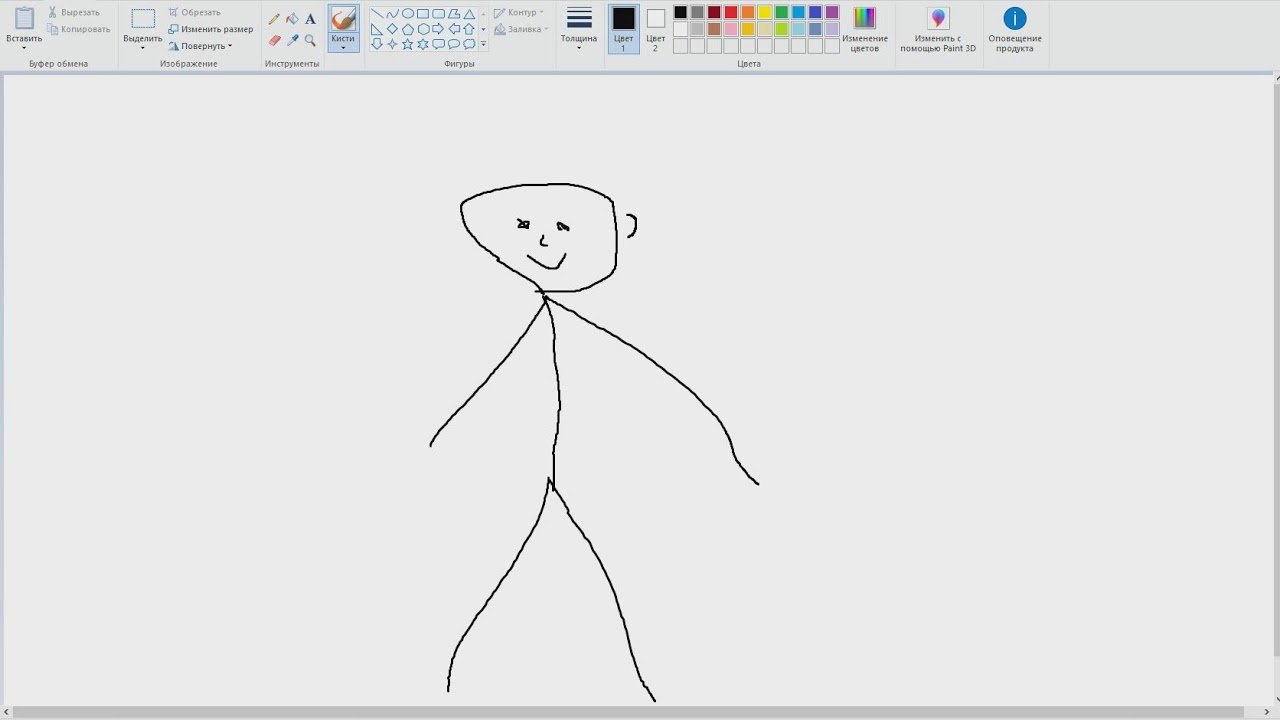Open the Повернуть rotate dropdown

[x=201, y=46]
